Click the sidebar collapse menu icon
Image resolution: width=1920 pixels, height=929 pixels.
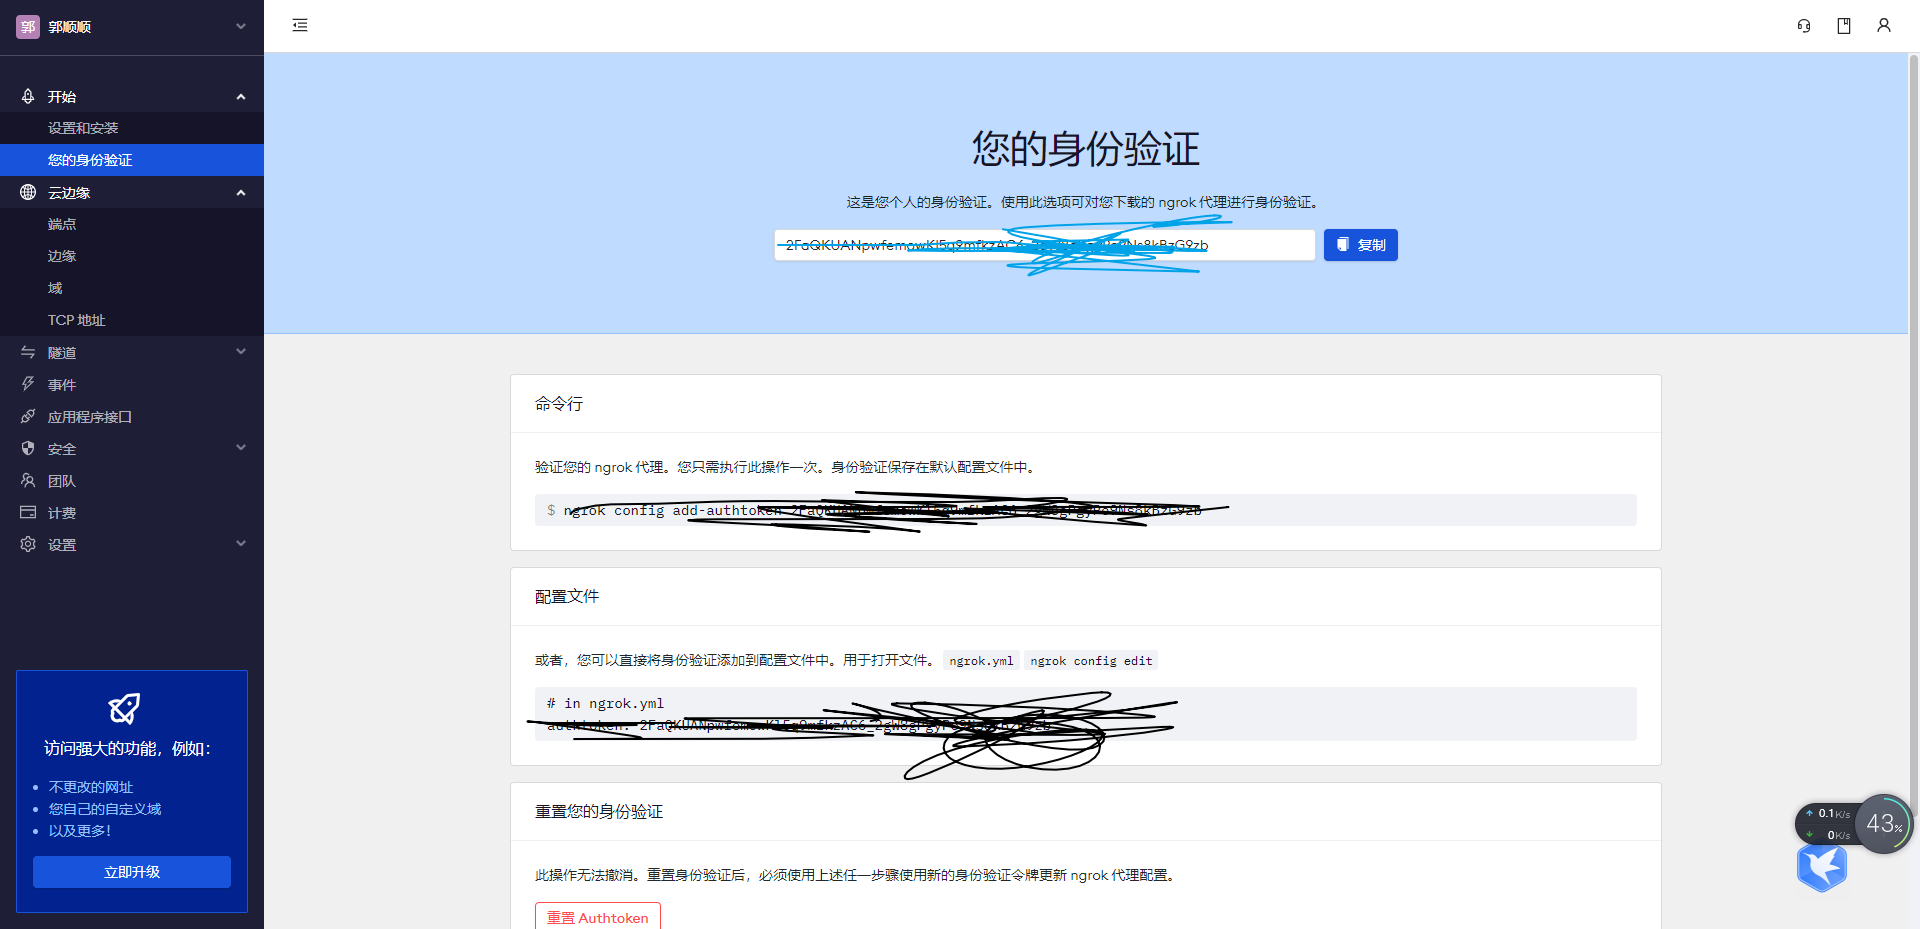point(300,25)
